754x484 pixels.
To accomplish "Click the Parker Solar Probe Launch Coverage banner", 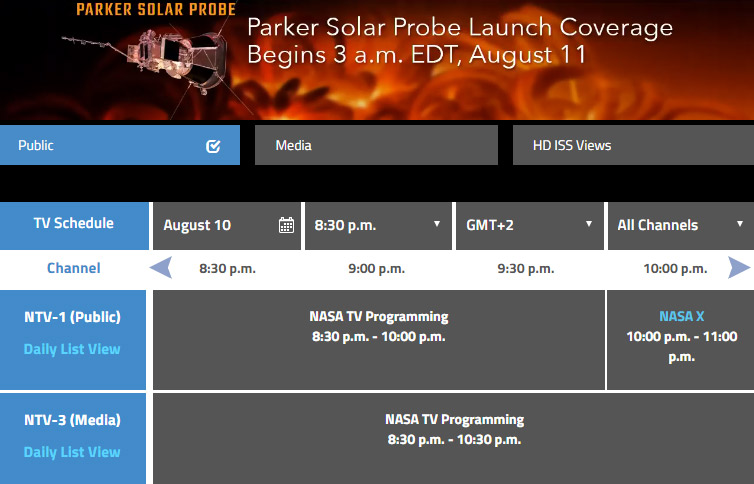I will click(x=377, y=60).
